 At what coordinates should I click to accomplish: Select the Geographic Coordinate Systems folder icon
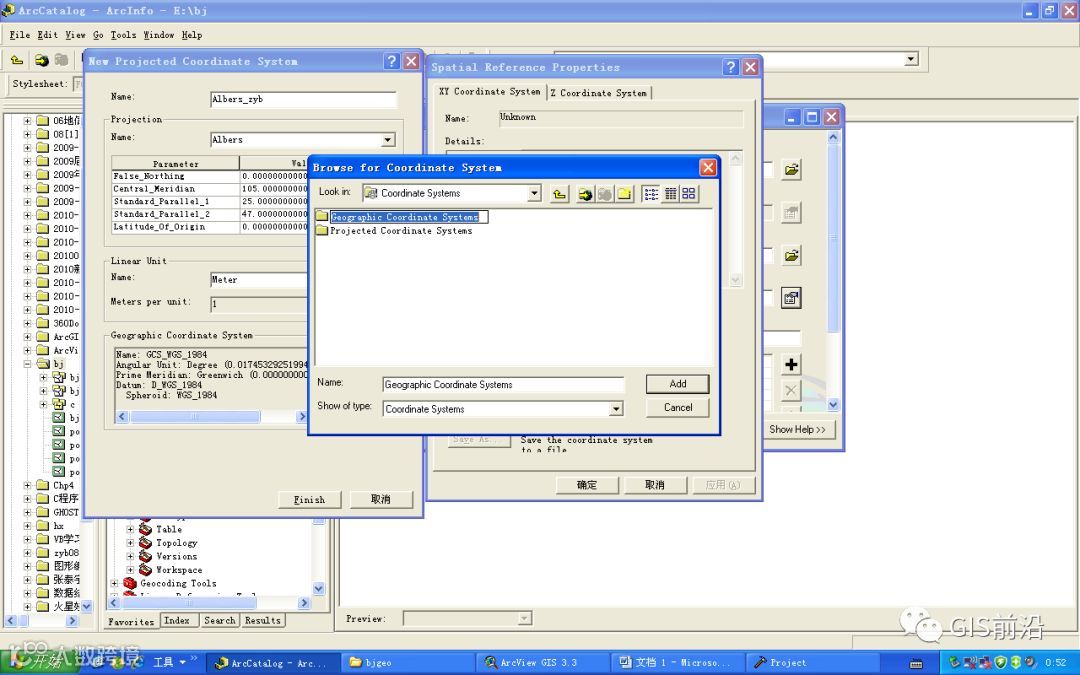(322, 217)
